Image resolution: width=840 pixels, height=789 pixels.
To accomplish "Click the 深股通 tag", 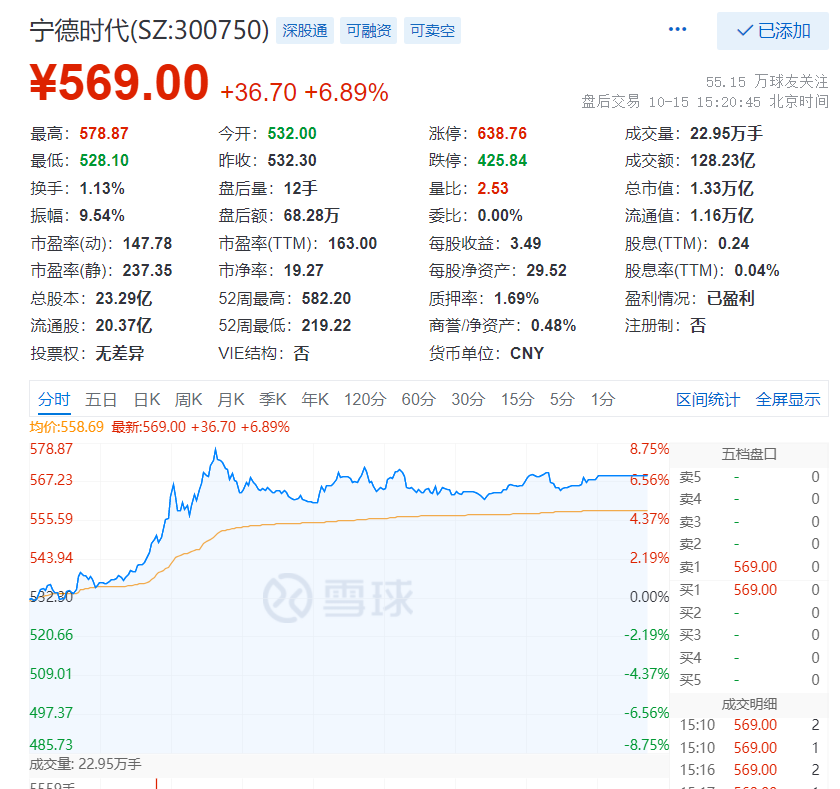I will click(305, 31).
